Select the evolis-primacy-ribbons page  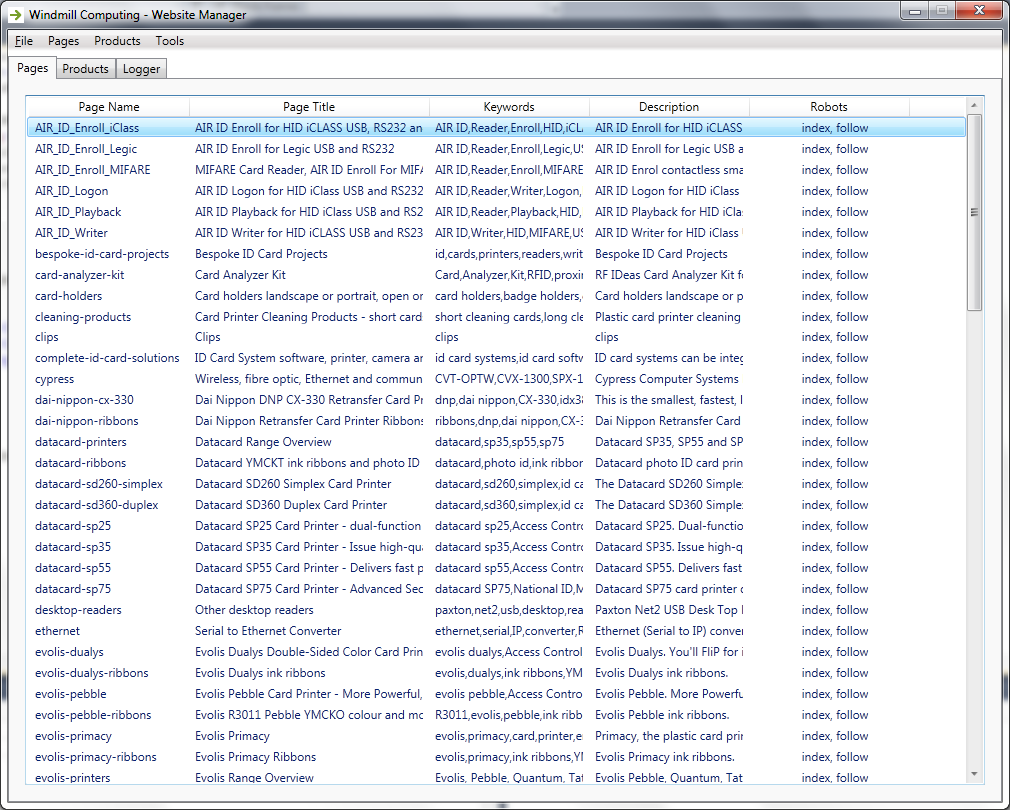[x=96, y=757]
